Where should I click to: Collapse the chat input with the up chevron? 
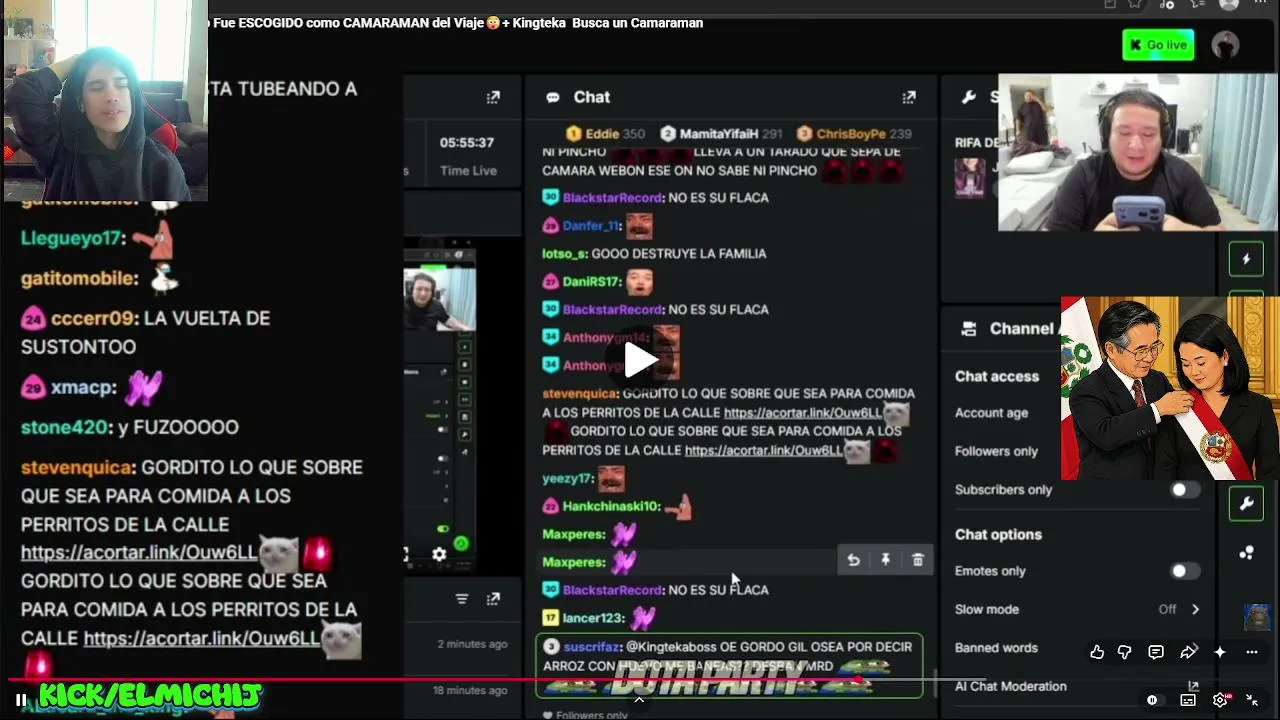pyautogui.click(x=639, y=699)
